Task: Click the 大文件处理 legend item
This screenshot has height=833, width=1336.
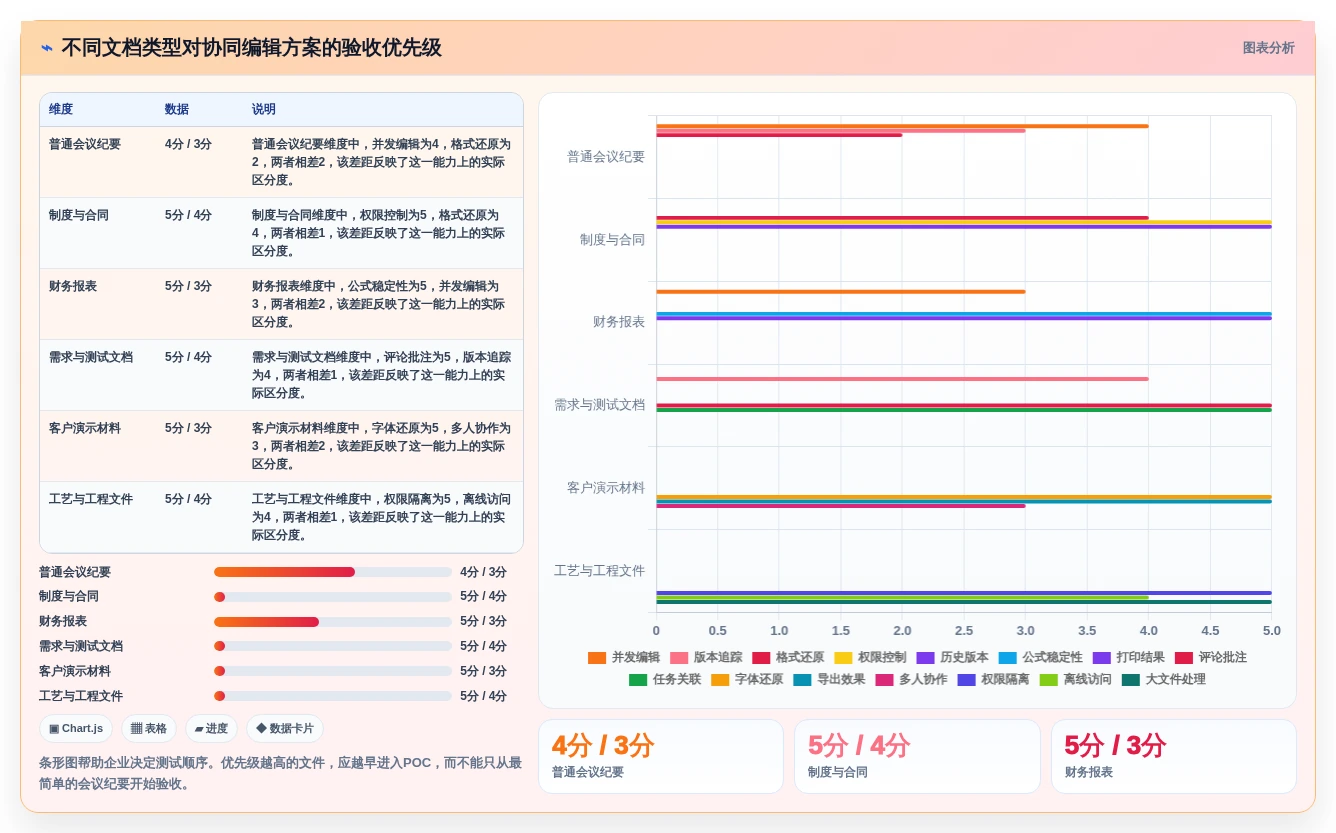Action: (1163, 680)
